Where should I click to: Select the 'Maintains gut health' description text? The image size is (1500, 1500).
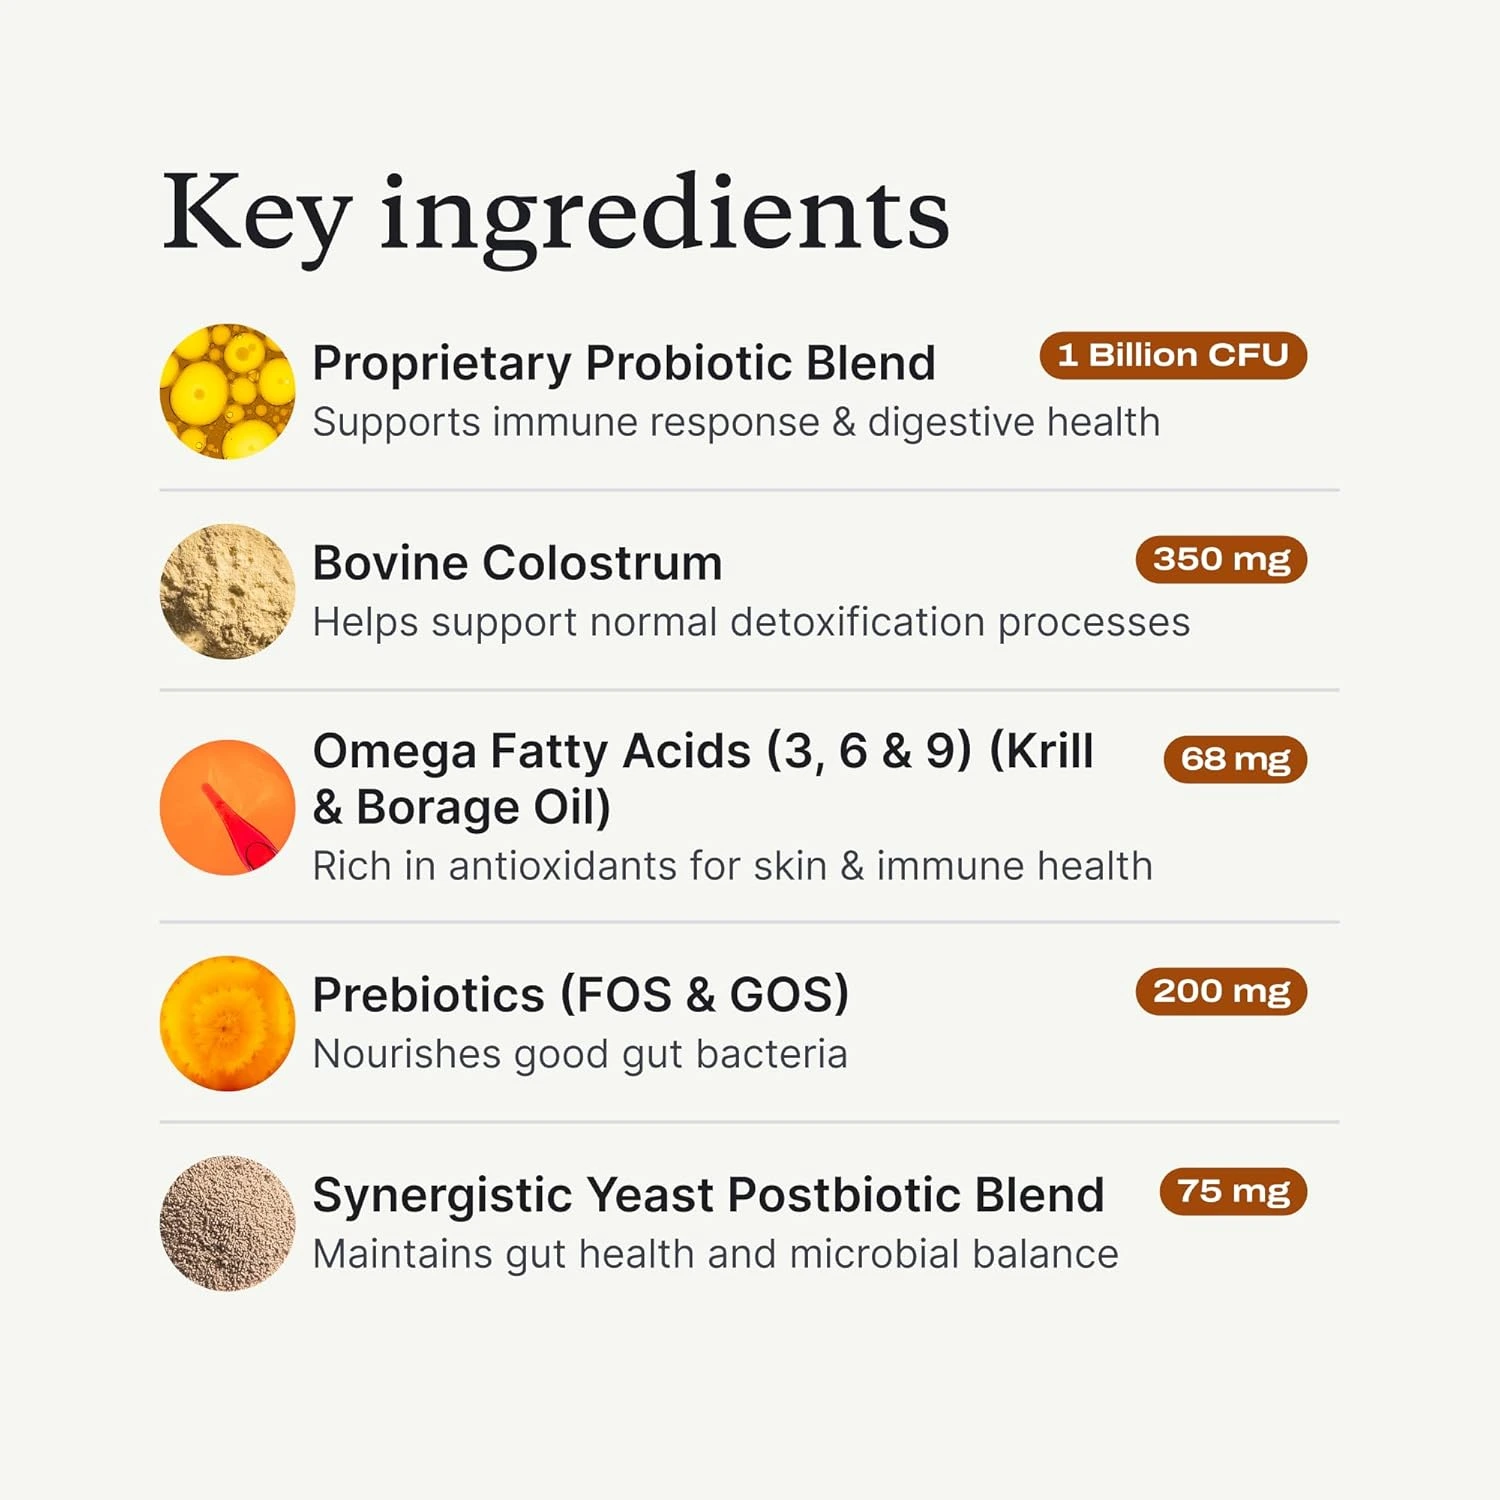point(715,1255)
